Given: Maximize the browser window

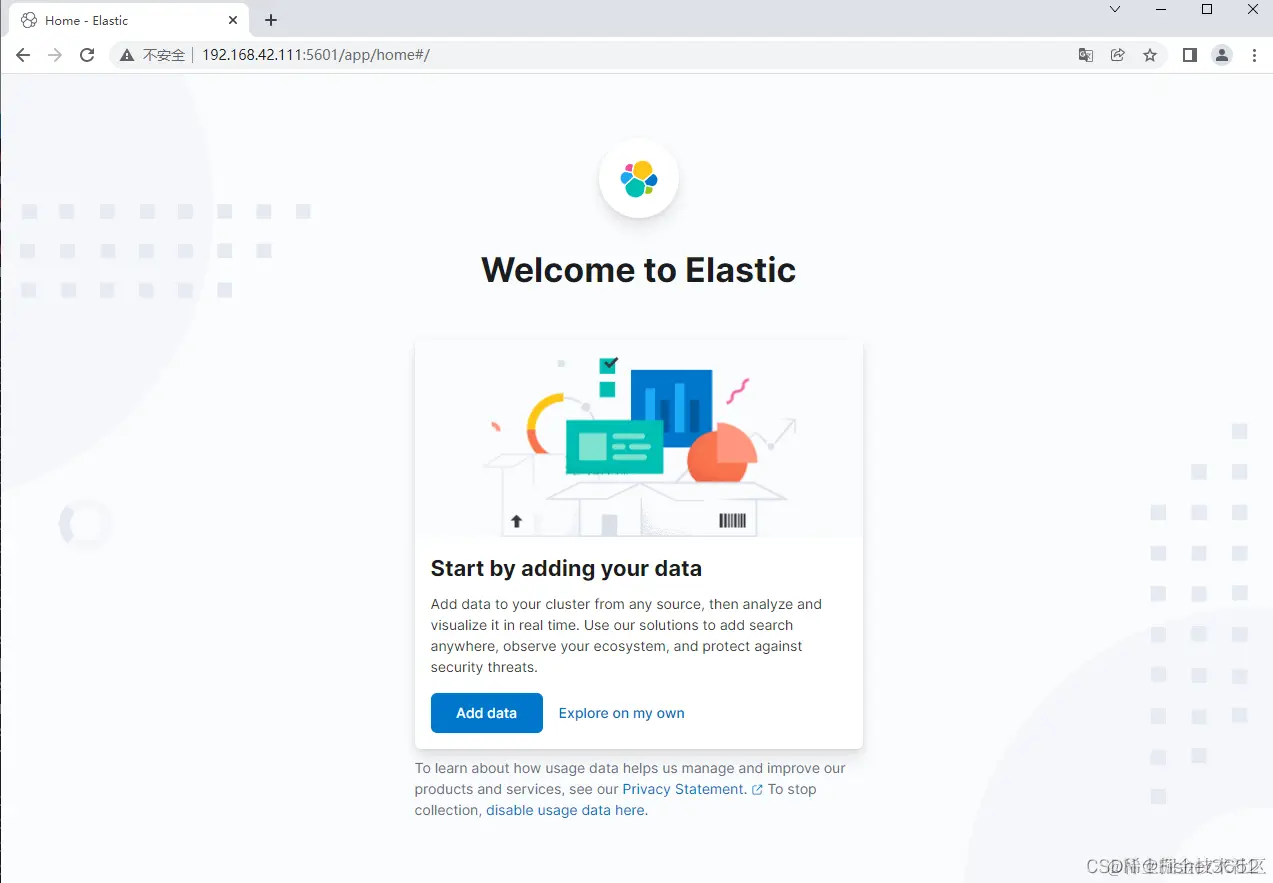Looking at the screenshot, I should pyautogui.click(x=1207, y=9).
